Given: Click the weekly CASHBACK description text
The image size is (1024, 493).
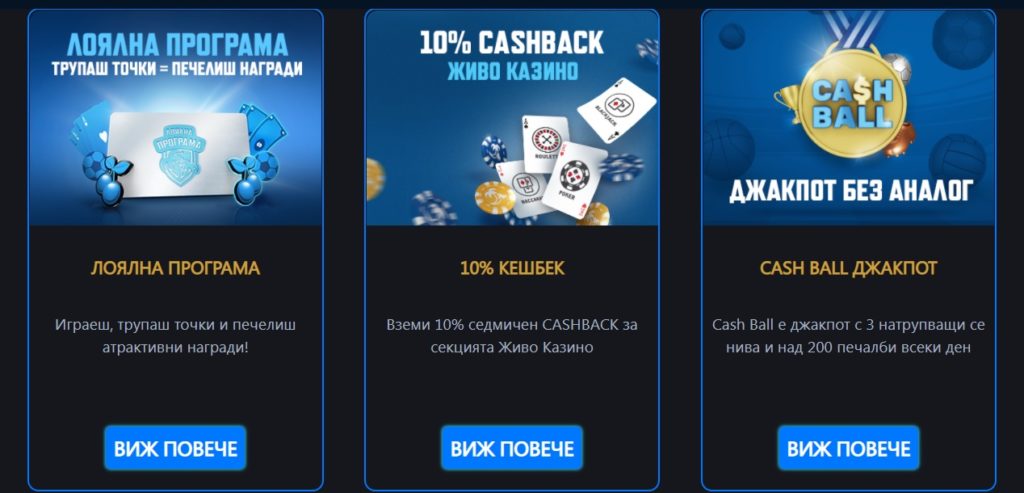Looking at the screenshot, I should [512, 336].
